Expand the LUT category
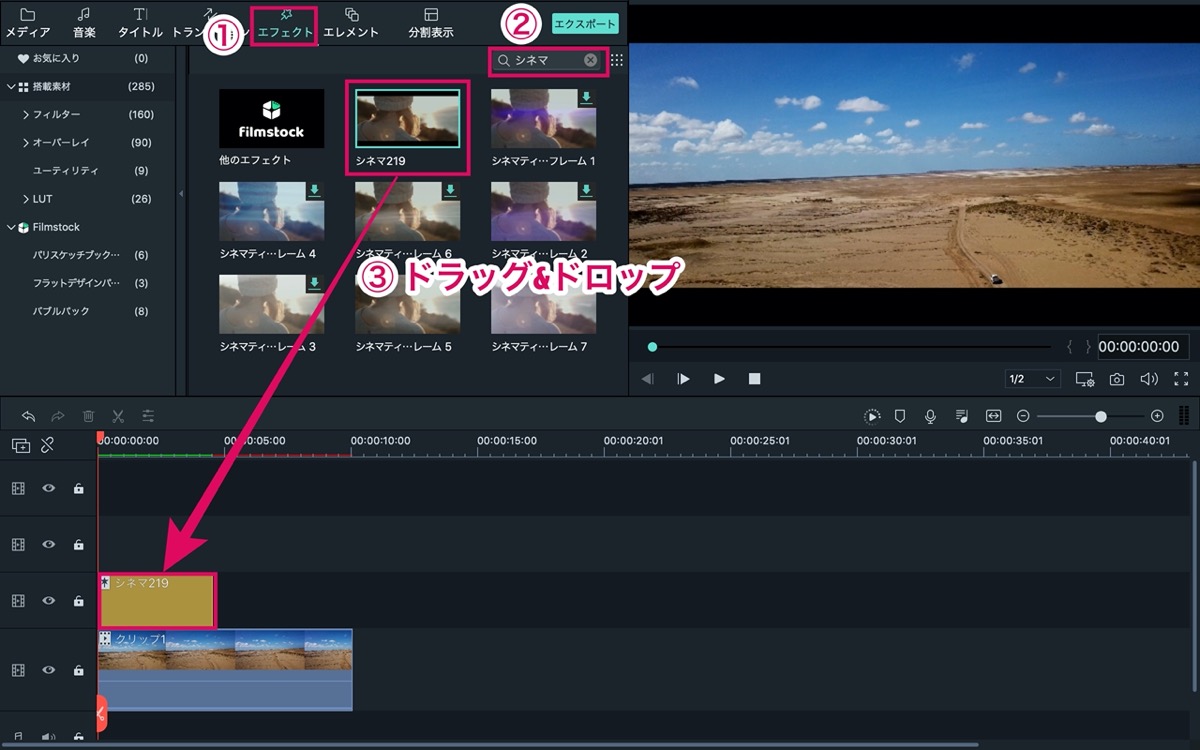Image resolution: width=1200 pixels, height=750 pixels. [25, 199]
